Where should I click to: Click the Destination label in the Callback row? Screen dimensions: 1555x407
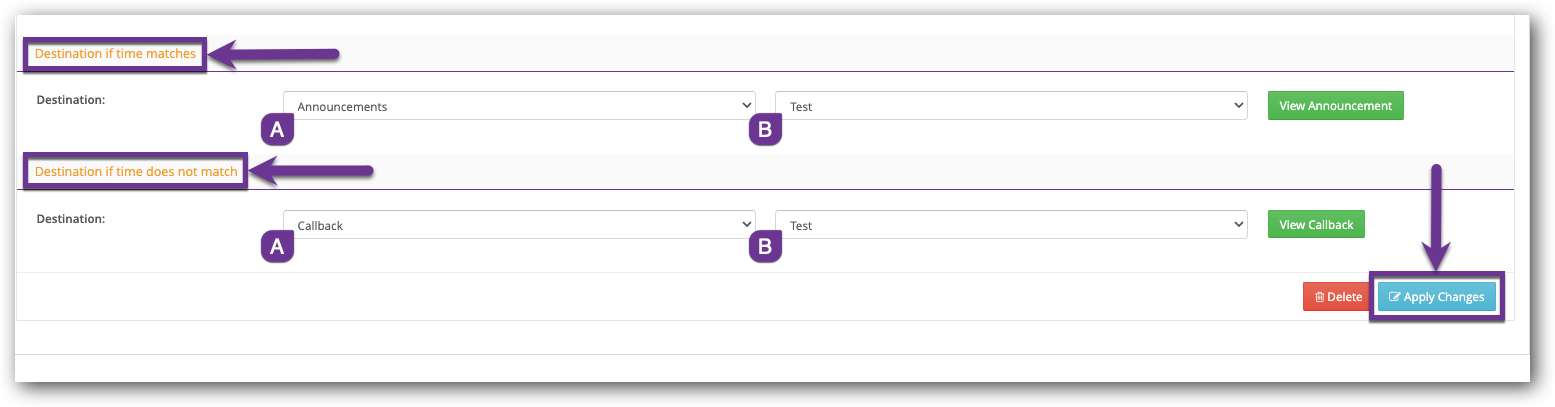(71, 218)
